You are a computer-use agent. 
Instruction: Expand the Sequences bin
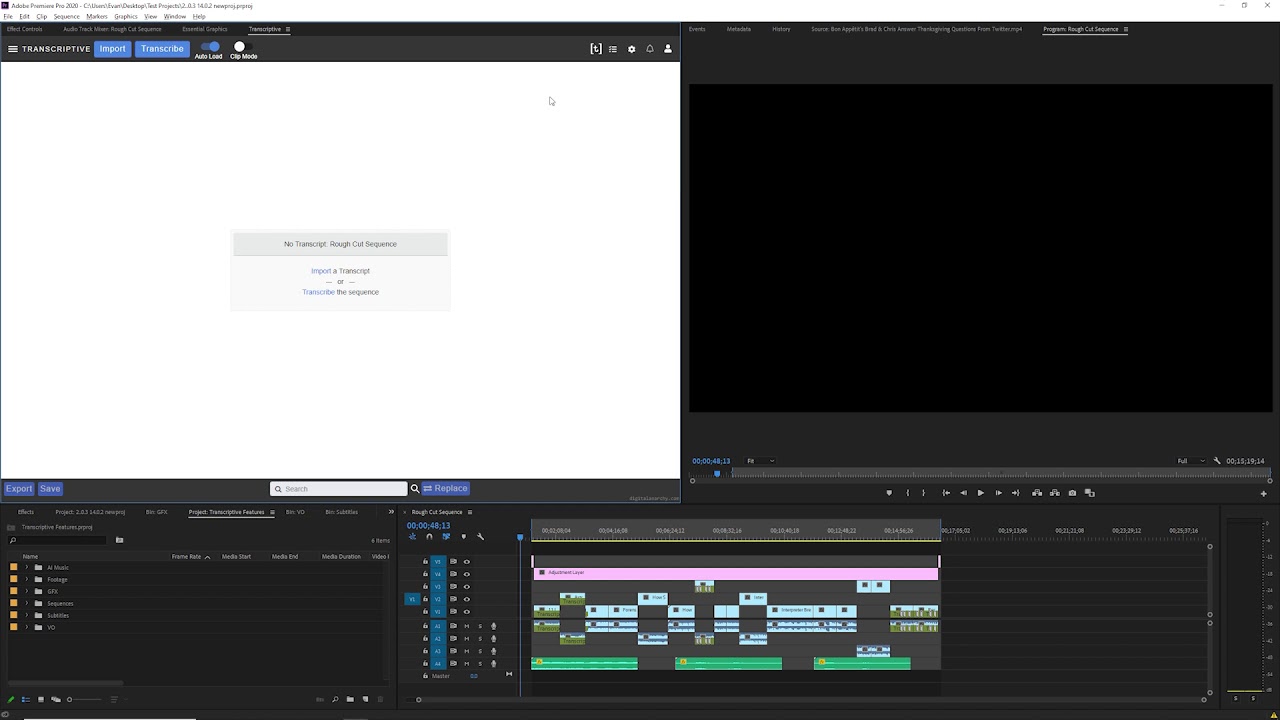pos(27,604)
